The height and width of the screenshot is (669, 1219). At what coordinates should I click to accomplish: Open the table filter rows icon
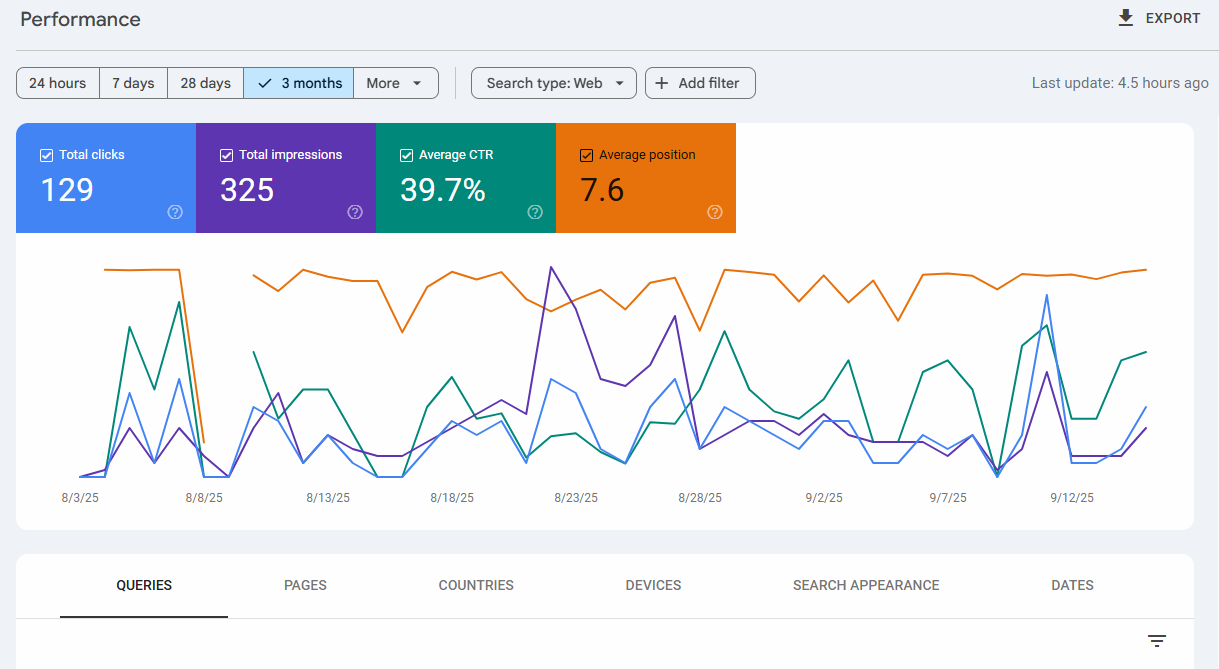point(1157,641)
